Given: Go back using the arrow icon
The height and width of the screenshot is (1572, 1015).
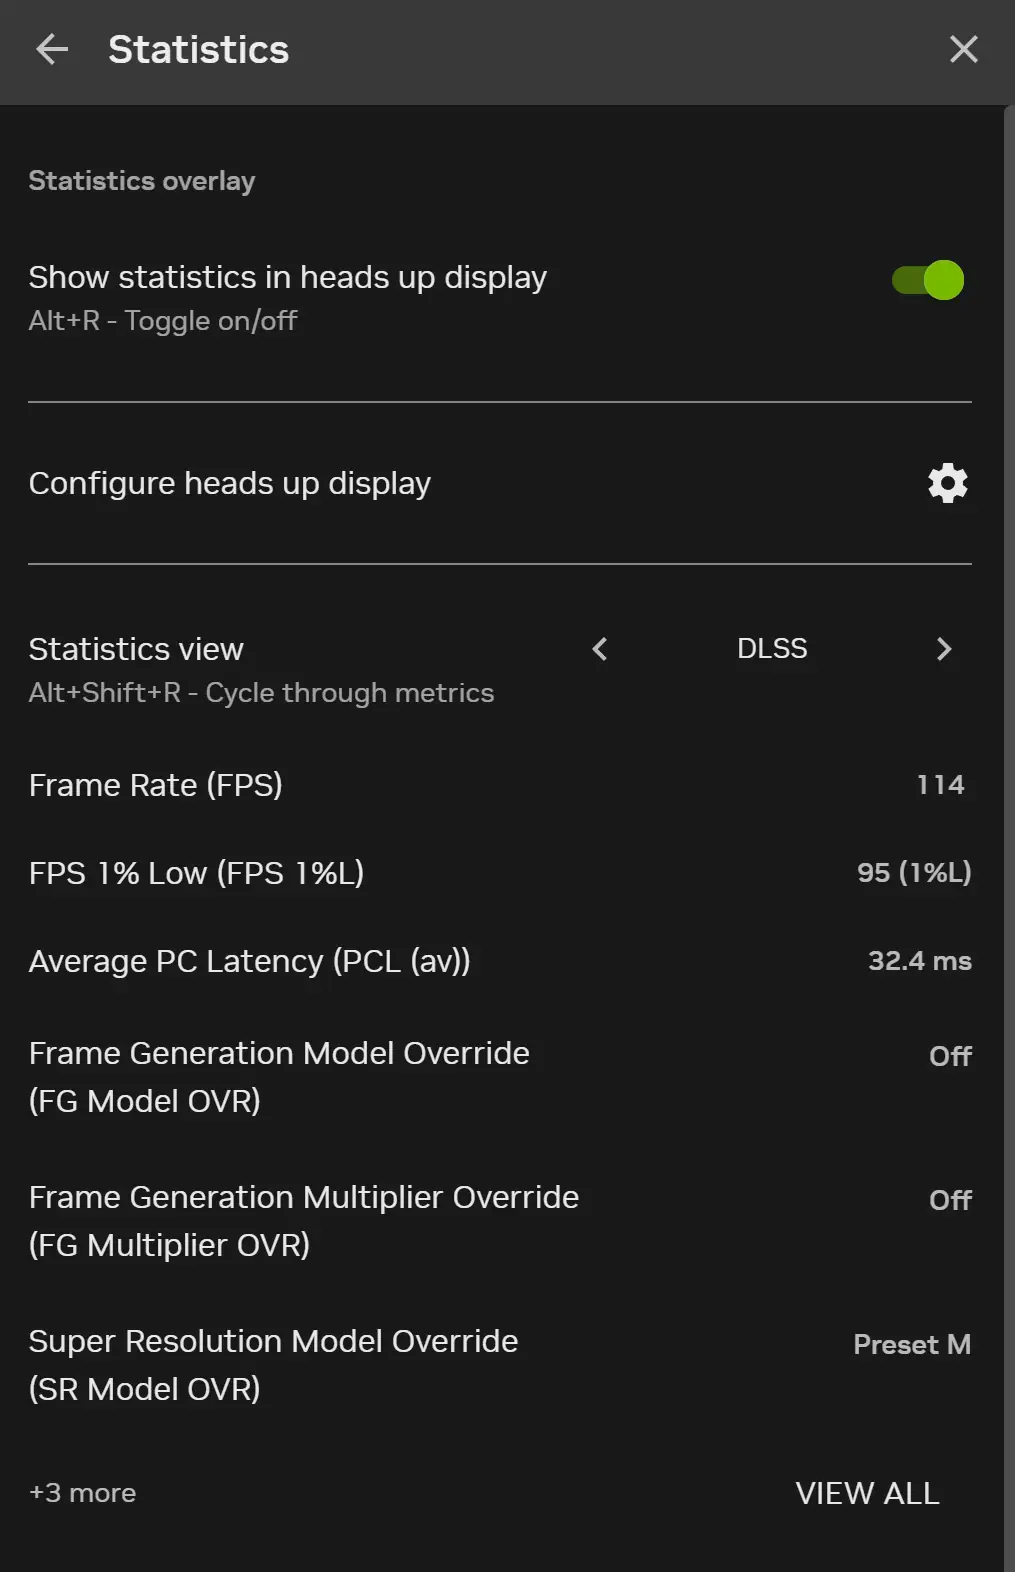Looking at the screenshot, I should (x=52, y=49).
